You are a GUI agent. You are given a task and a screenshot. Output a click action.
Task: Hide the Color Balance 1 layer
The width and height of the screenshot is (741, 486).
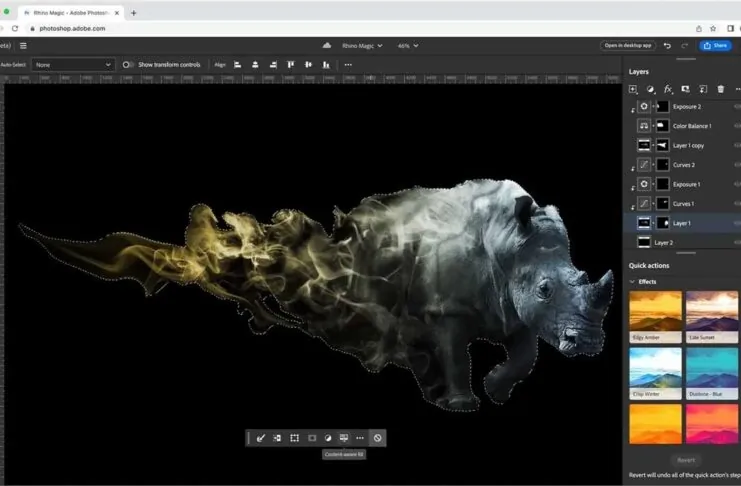[x=737, y=126]
